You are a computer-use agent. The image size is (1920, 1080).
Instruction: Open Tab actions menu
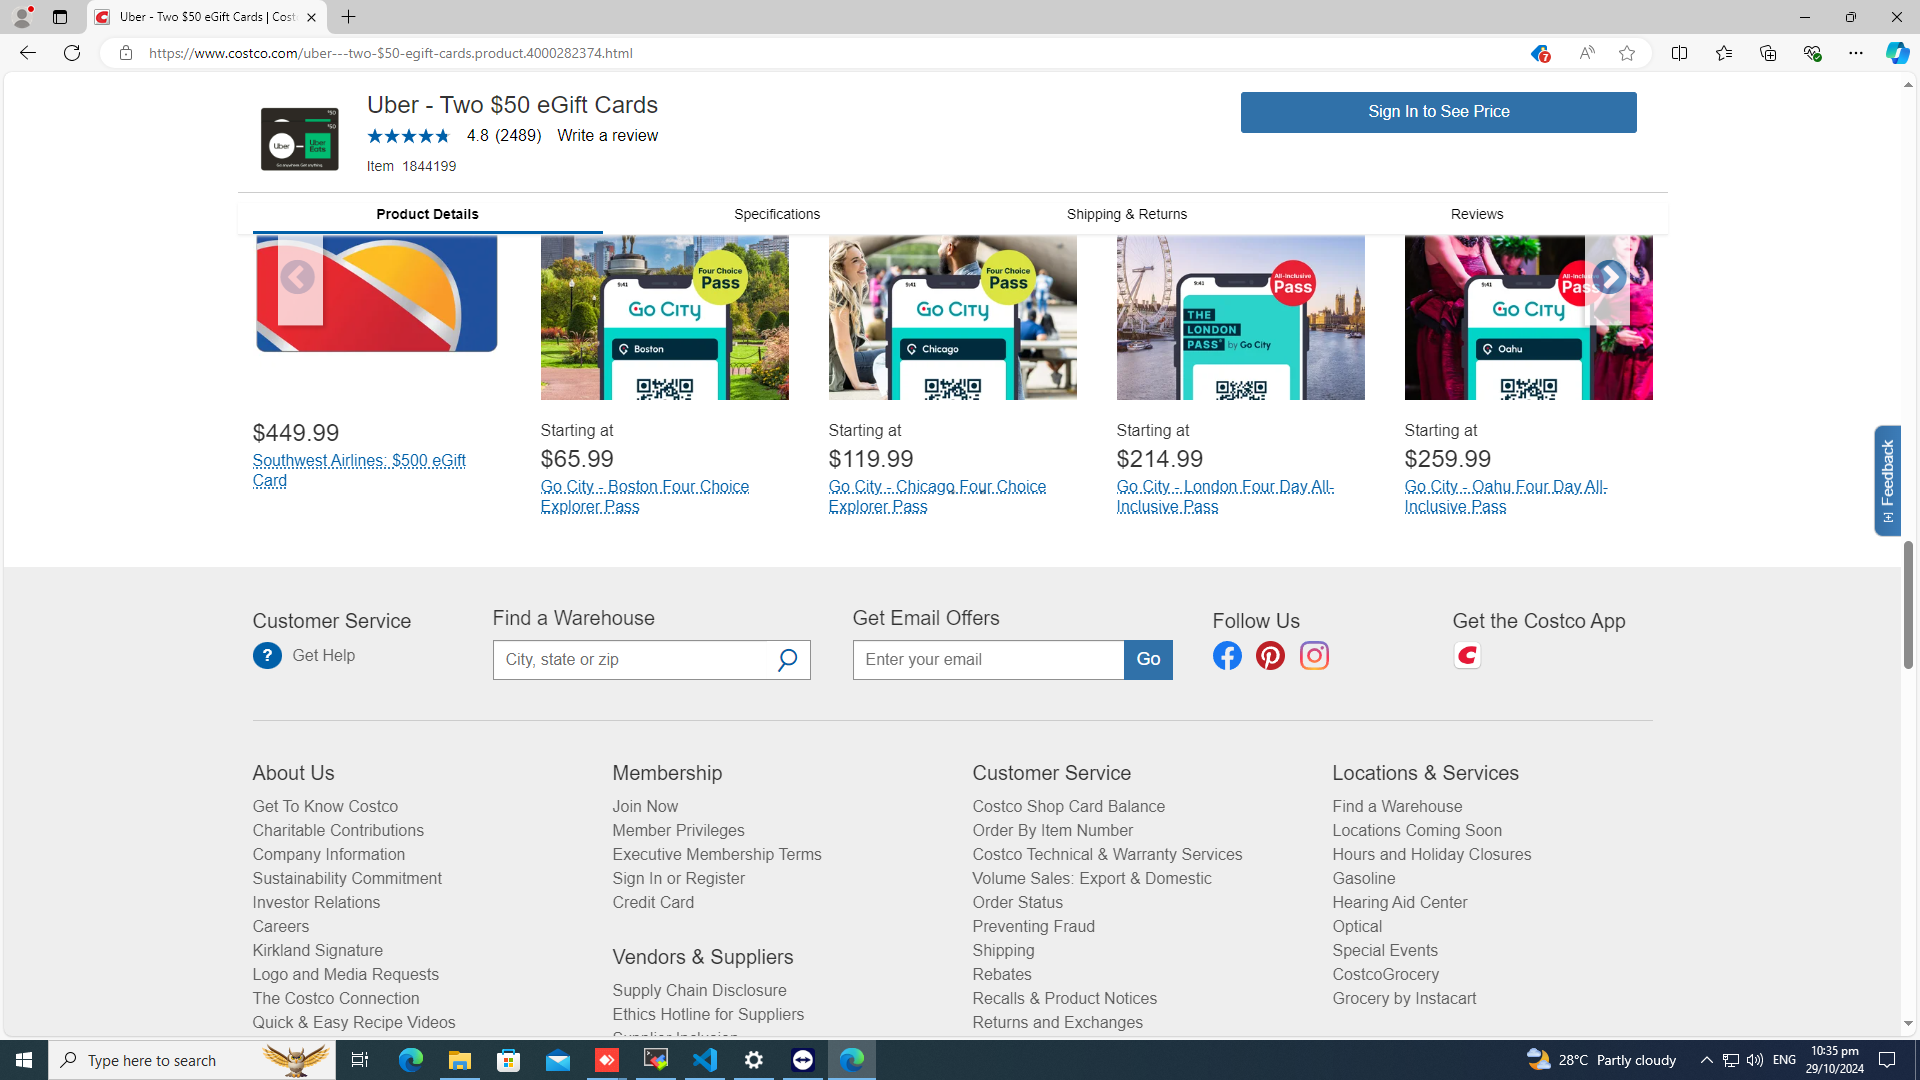tap(59, 17)
